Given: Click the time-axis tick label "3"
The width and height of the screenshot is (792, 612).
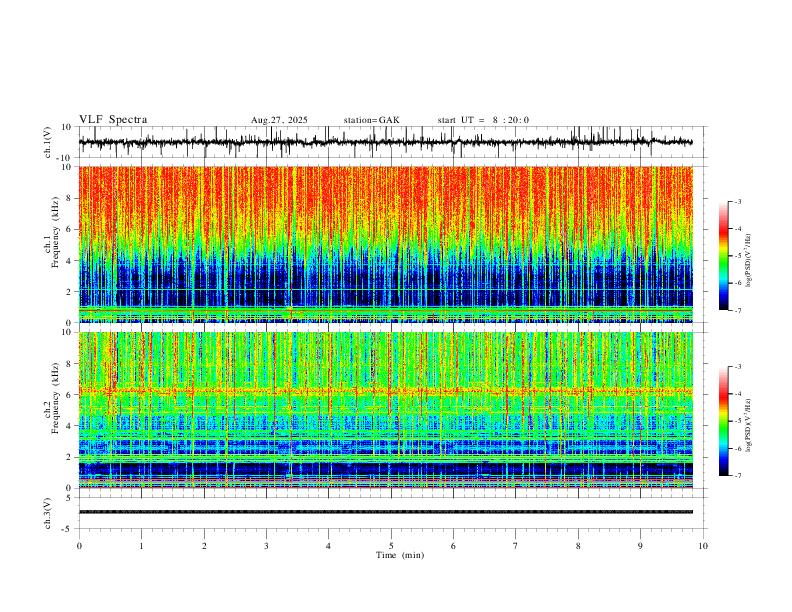Looking at the screenshot, I should tap(266, 546).
